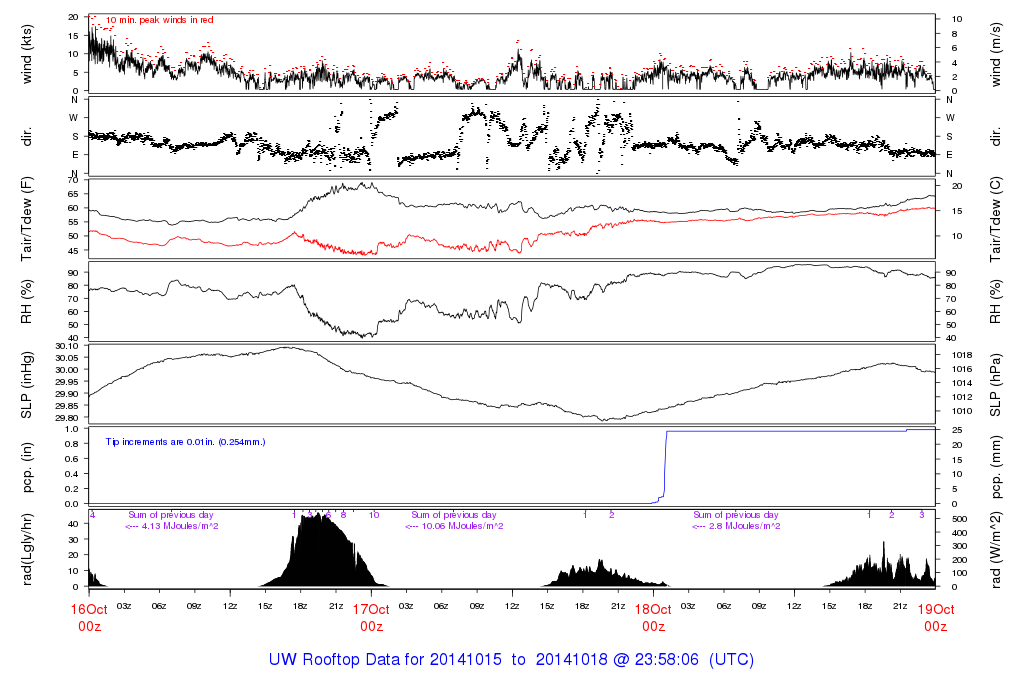The width and height of the screenshot is (1024, 700).
Task: Click the 'wind (kts)' left axis label
Action: [27, 54]
